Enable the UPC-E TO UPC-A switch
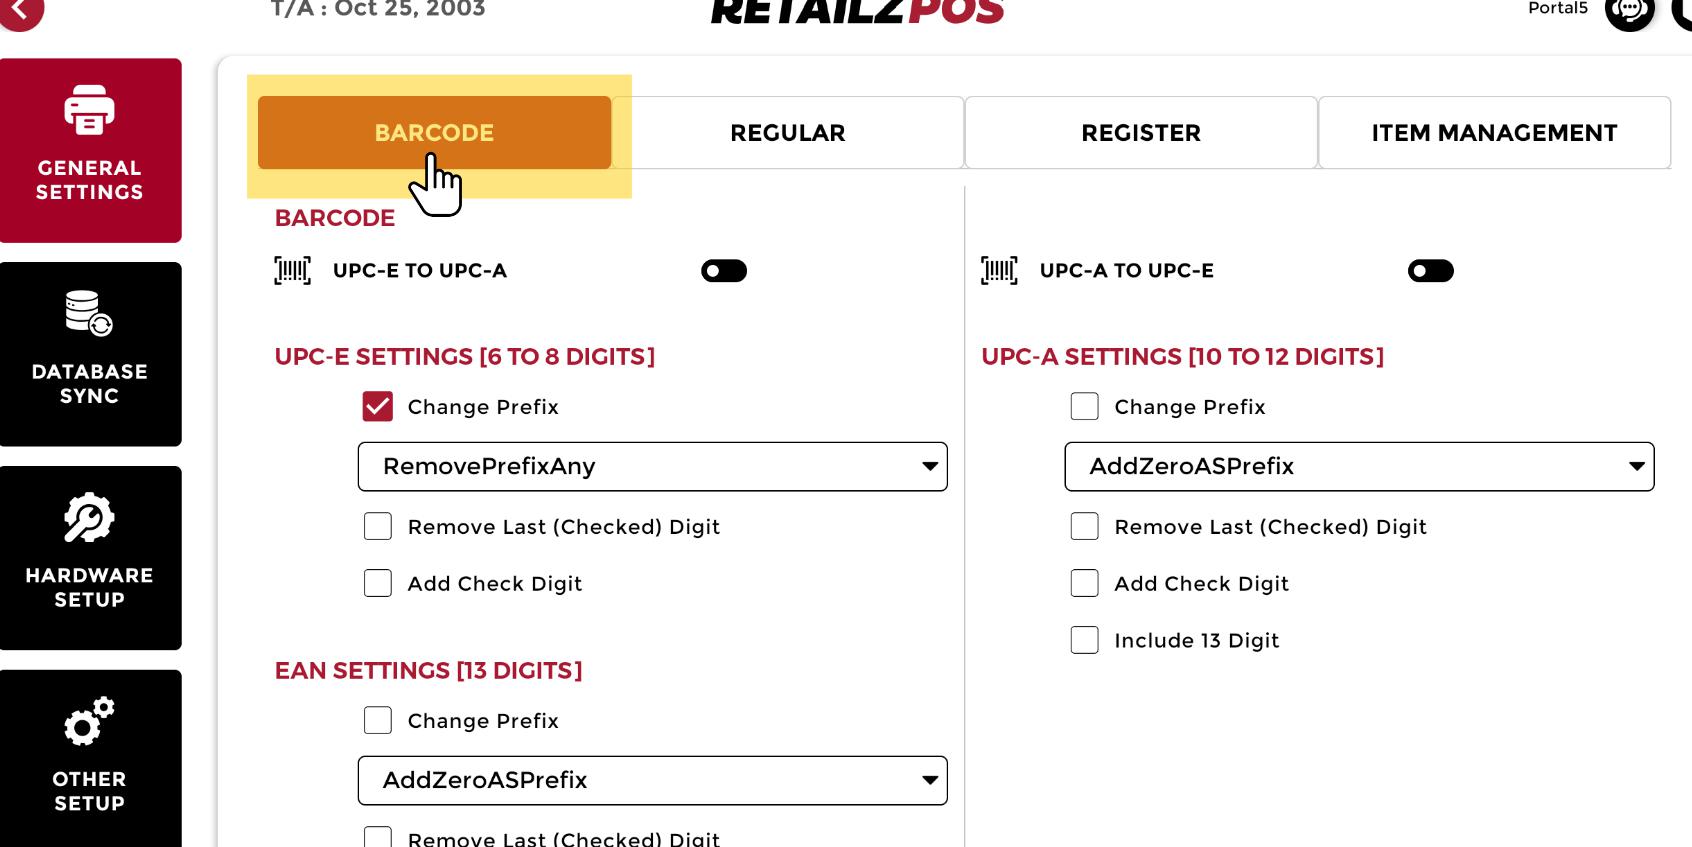 (724, 271)
